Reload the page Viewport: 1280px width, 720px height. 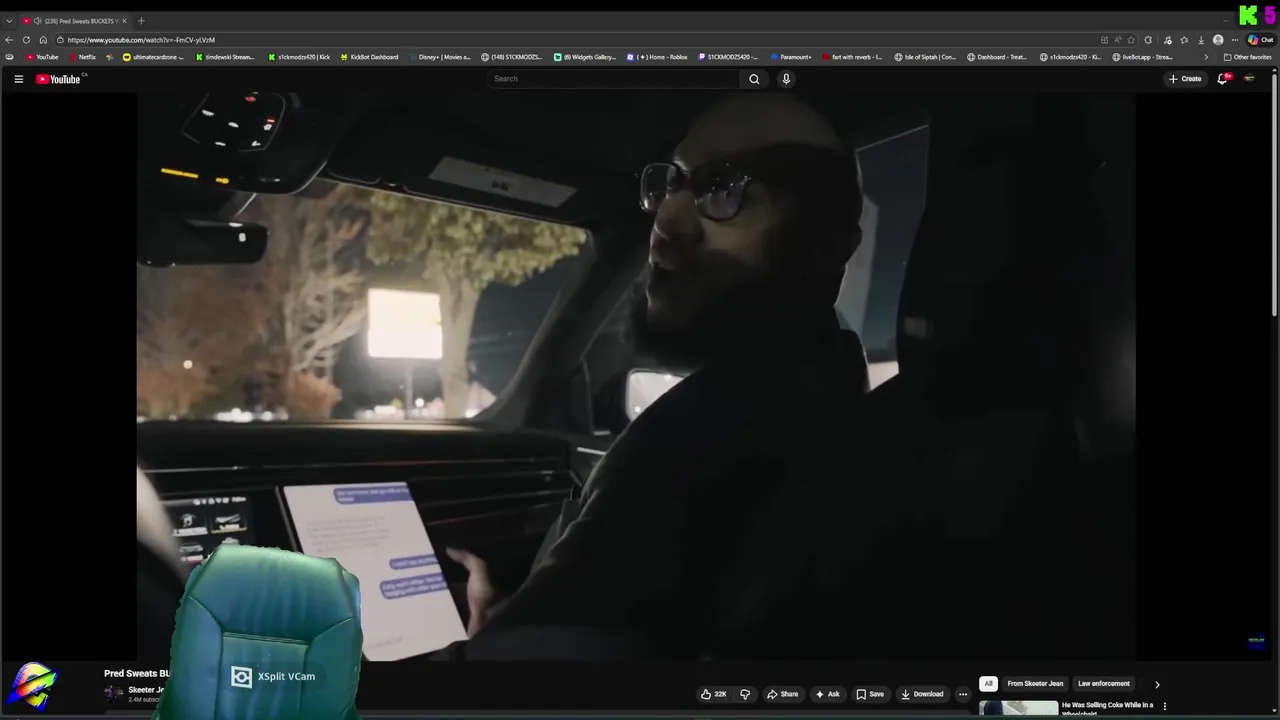pyautogui.click(x=26, y=40)
